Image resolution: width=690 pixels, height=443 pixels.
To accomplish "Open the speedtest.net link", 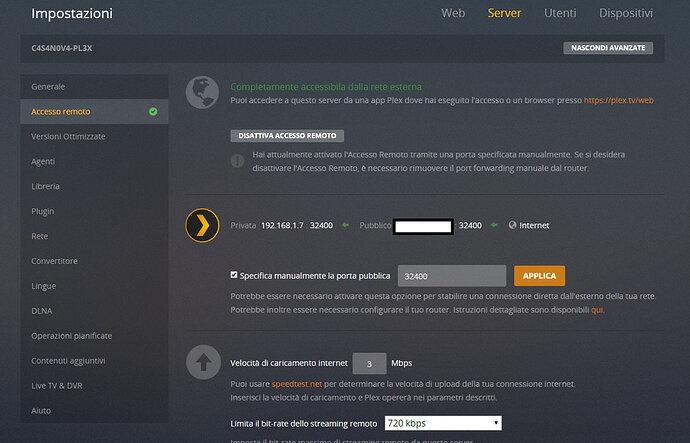I will (297, 384).
